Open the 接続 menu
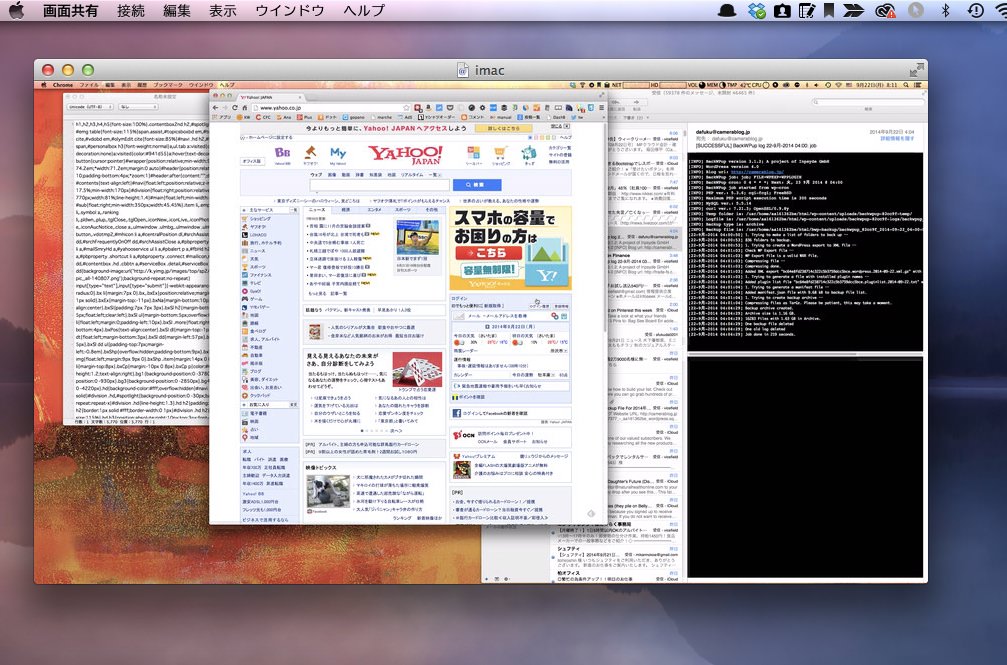The image size is (1007, 665). [130, 10]
